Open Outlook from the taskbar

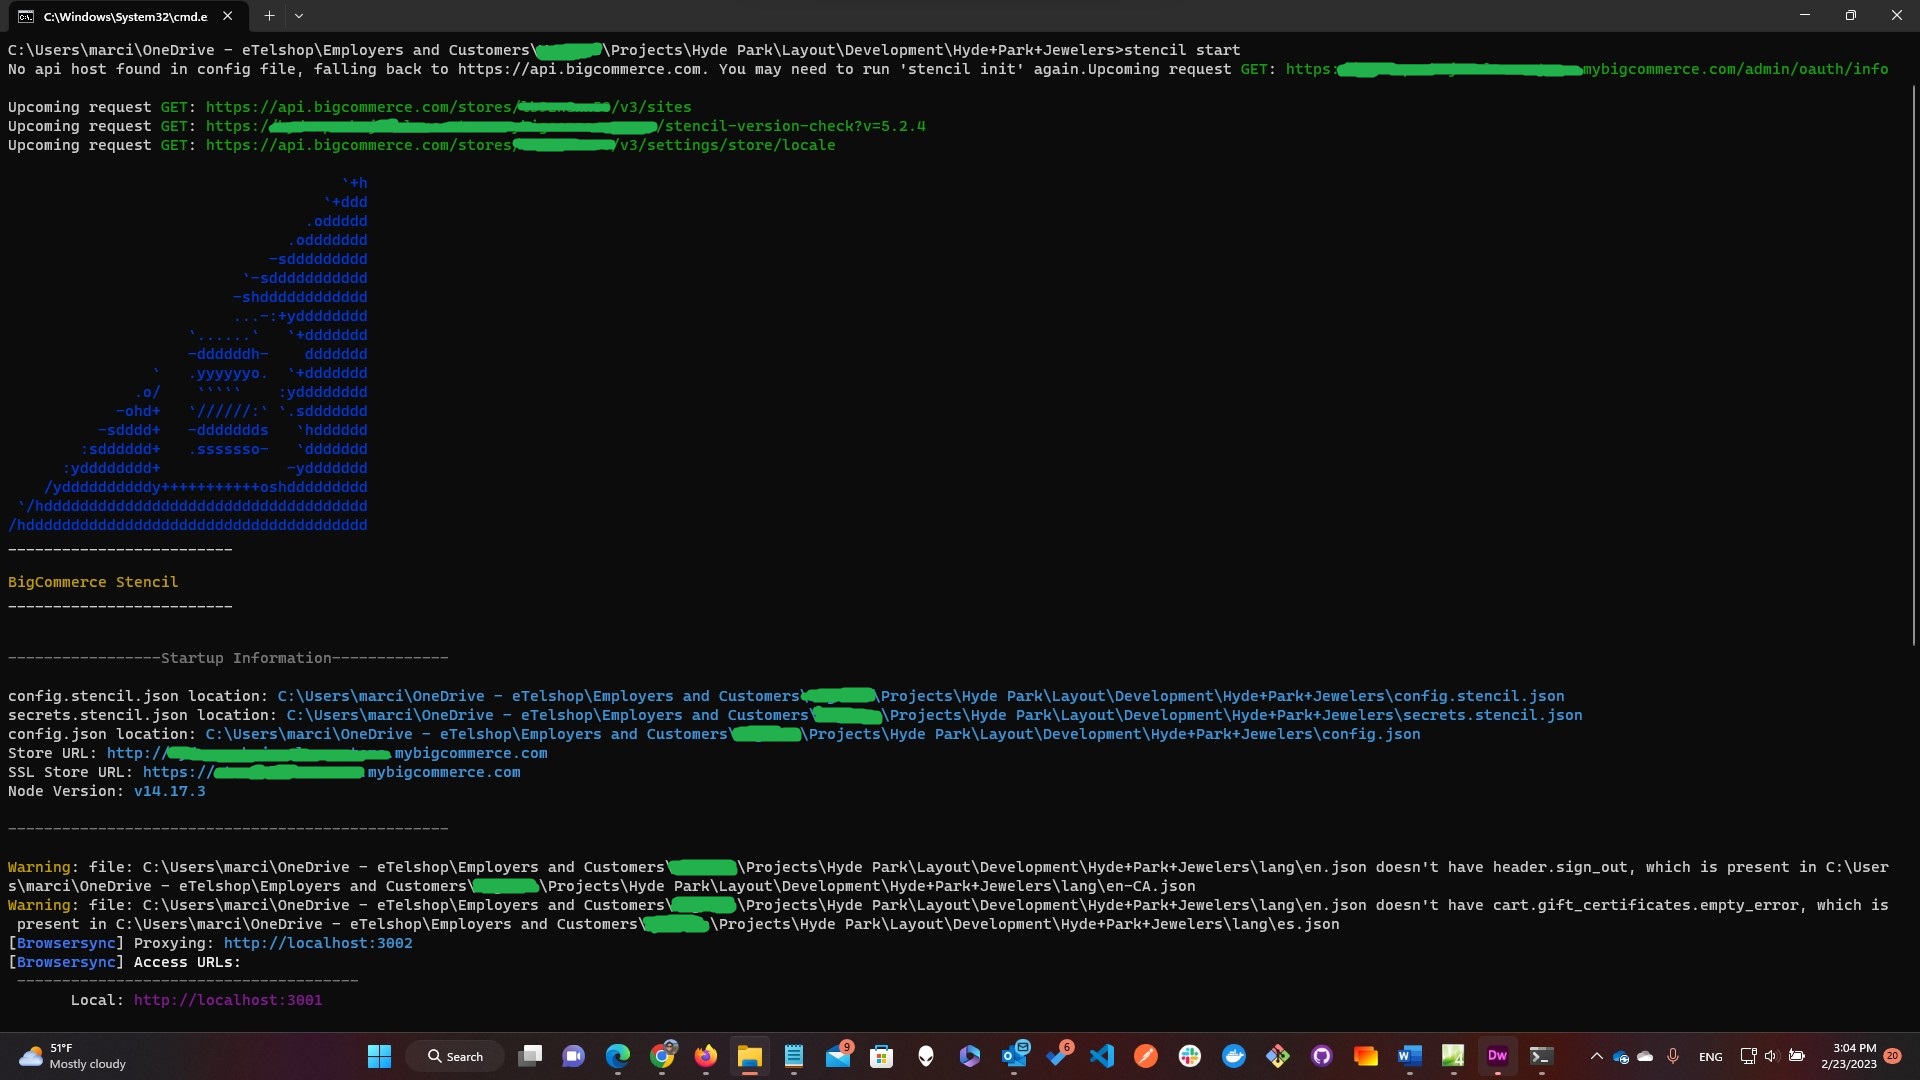click(1014, 1056)
